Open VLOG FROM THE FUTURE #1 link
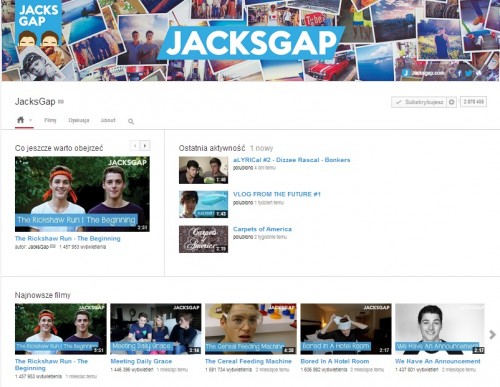Image resolution: width=500 pixels, height=387 pixels. click(x=277, y=194)
